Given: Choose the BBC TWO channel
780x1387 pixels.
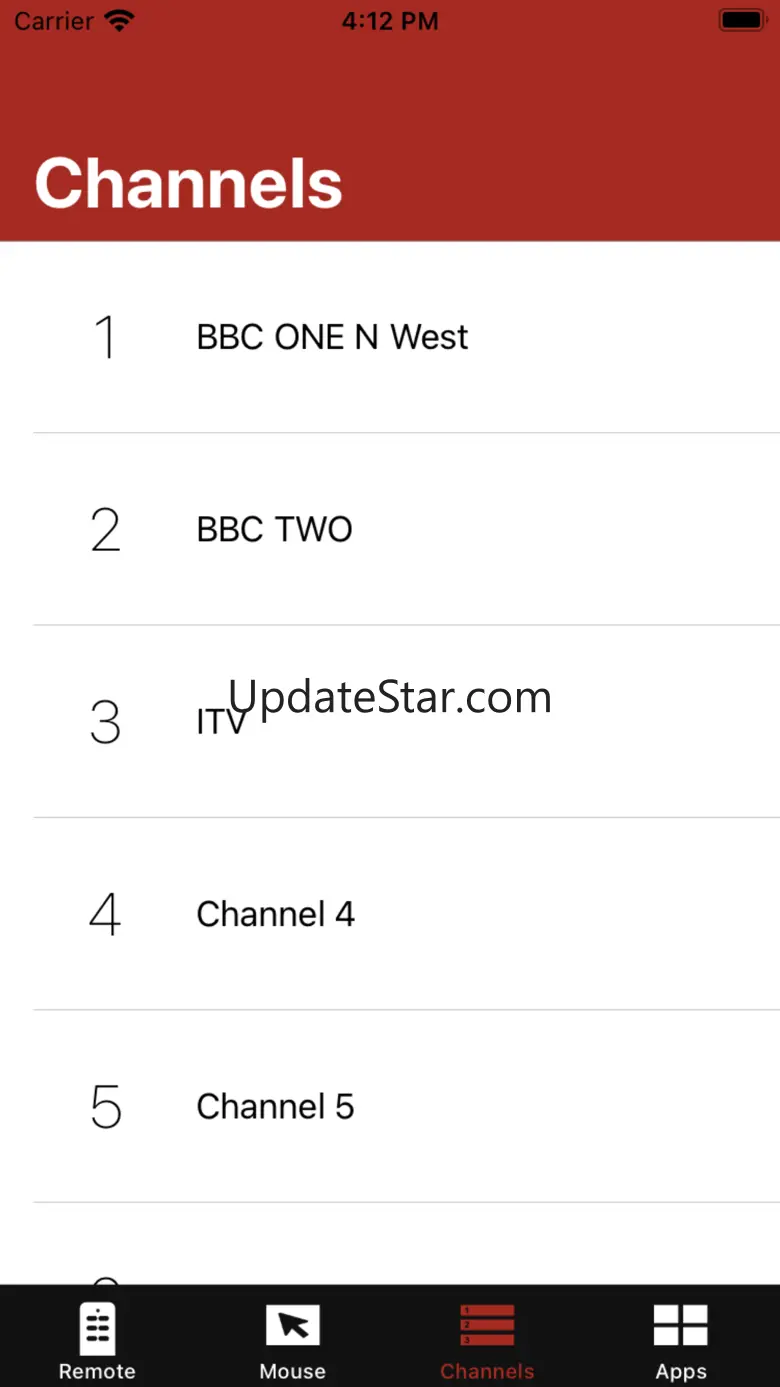Looking at the screenshot, I should click(x=274, y=529).
